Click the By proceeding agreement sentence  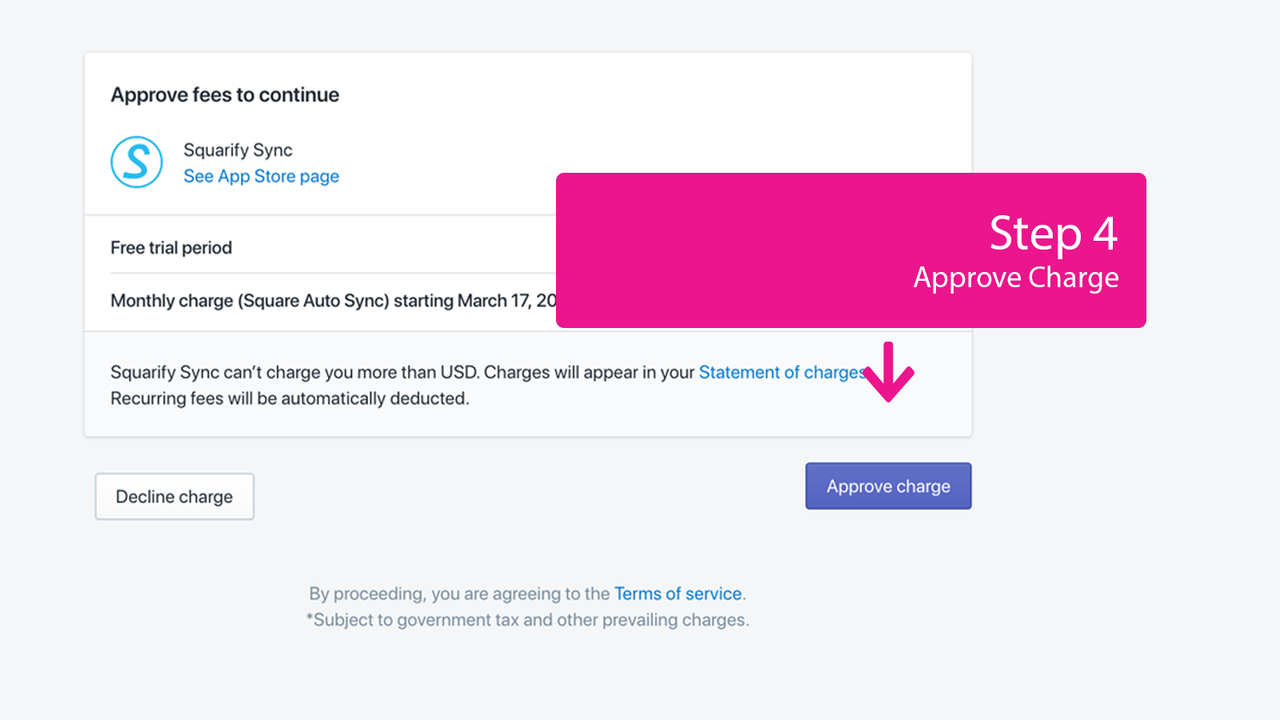(527, 594)
